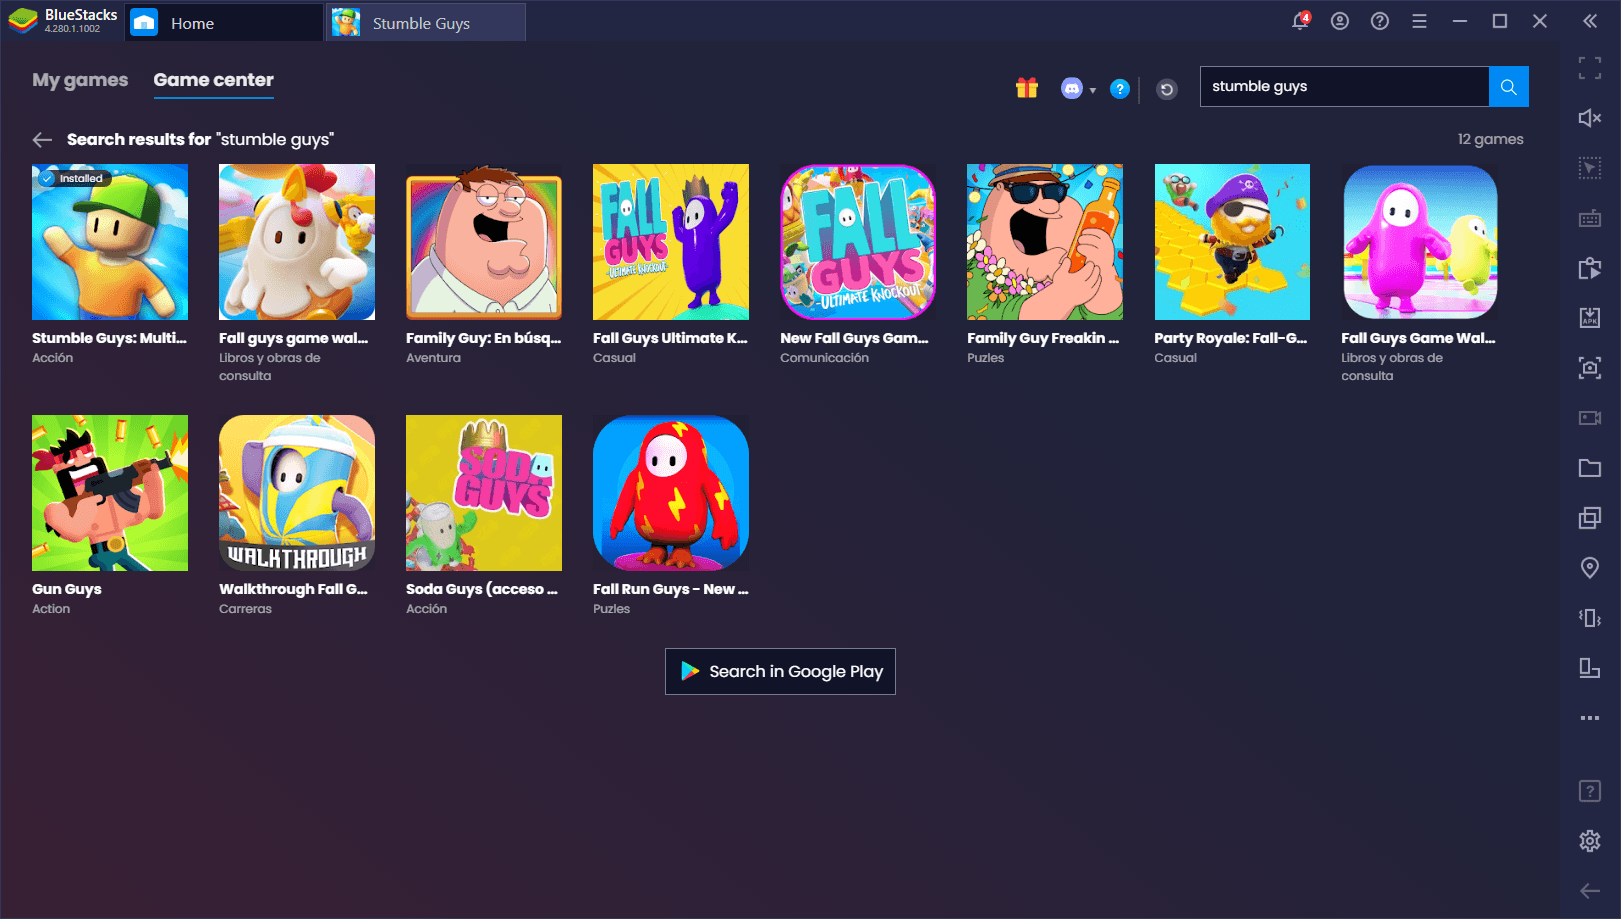Open Fall Guys Game Wal... pink thumbnail

click(1419, 242)
